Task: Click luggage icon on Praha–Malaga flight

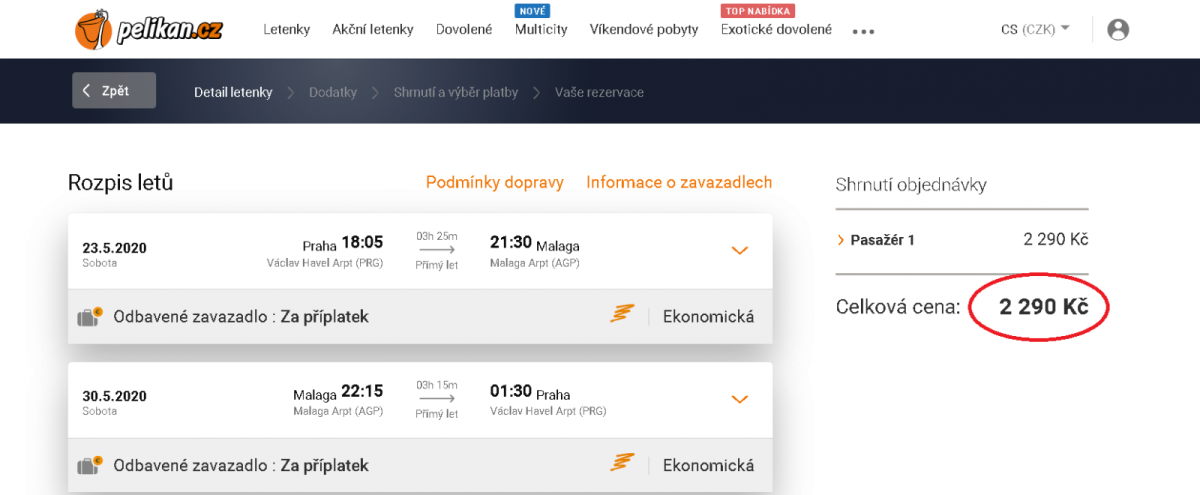Action: coord(92,317)
